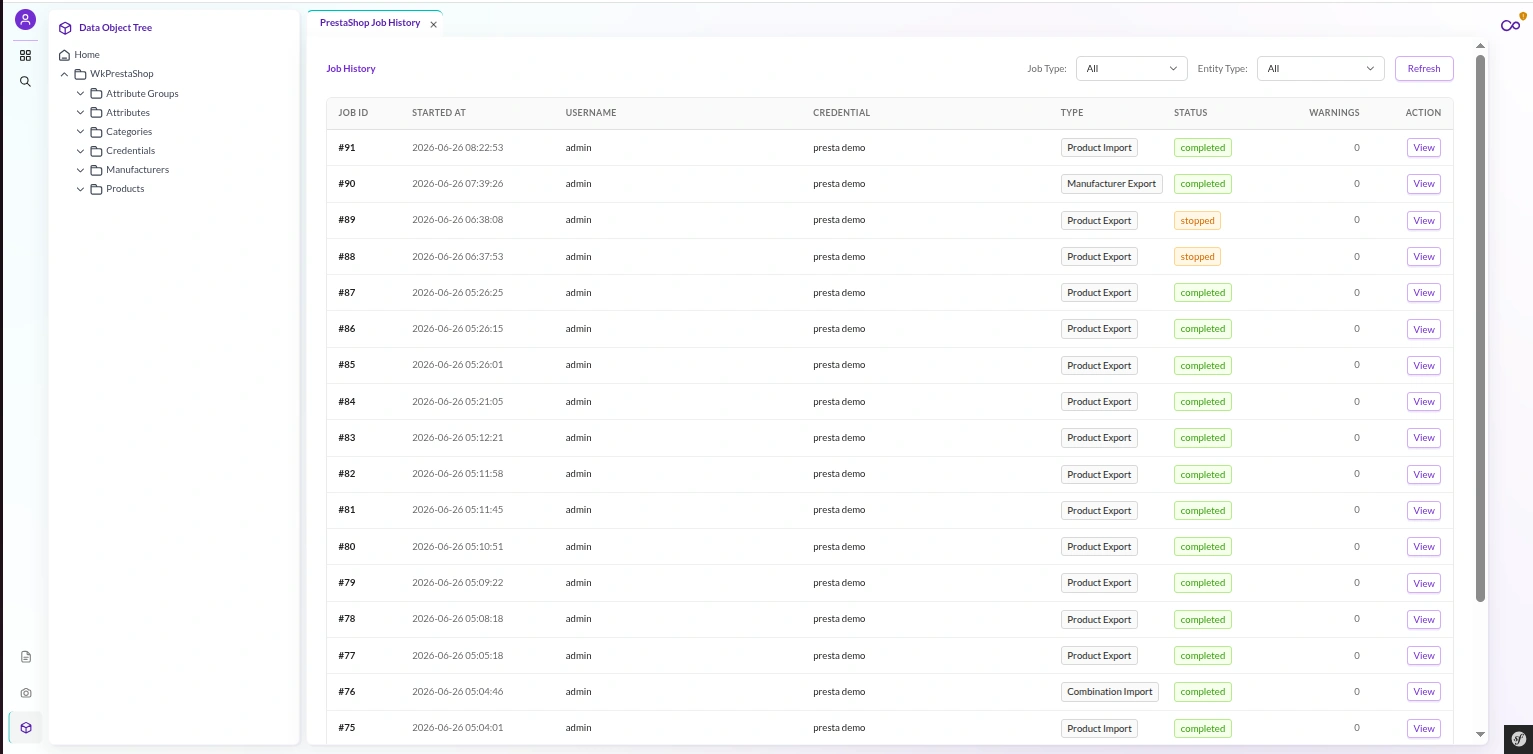Click the infinity notifications icon at top right
The image size is (1533, 754).
coord(1510,25)
